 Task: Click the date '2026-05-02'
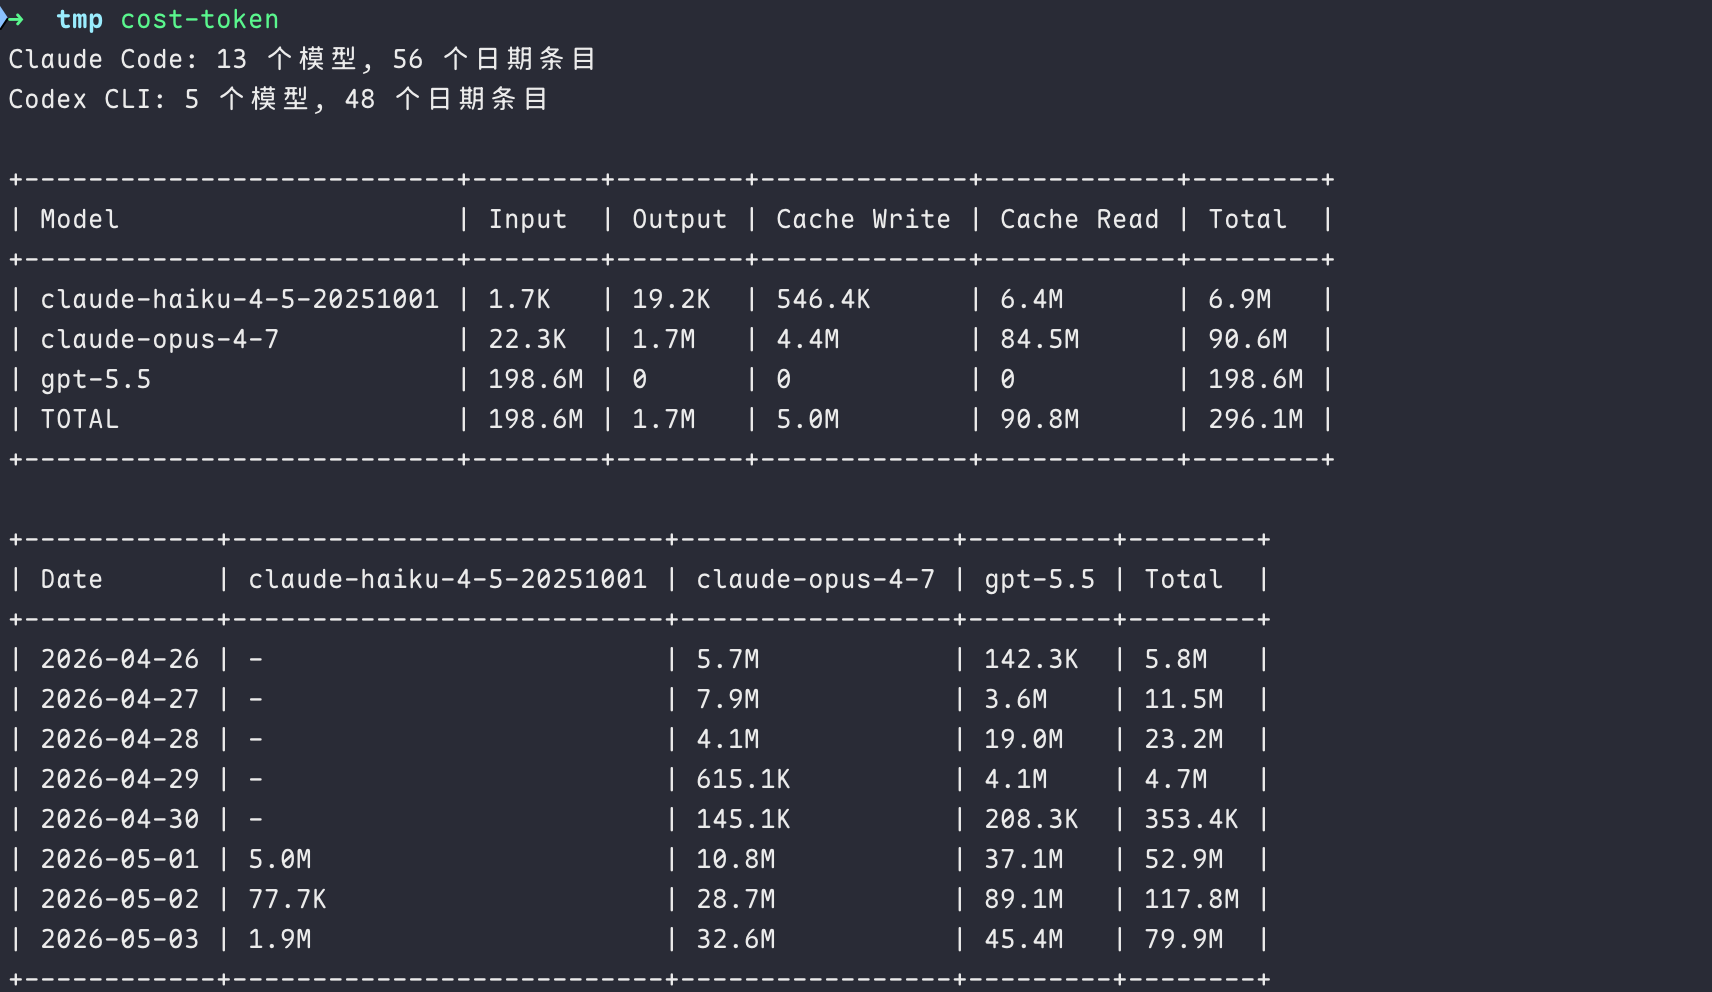click(x=120, y=899)
